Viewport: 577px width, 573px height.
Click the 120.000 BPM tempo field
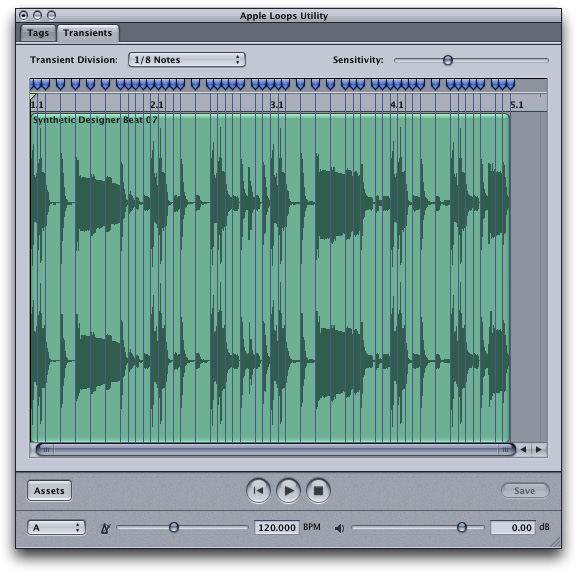pos(277,528)
